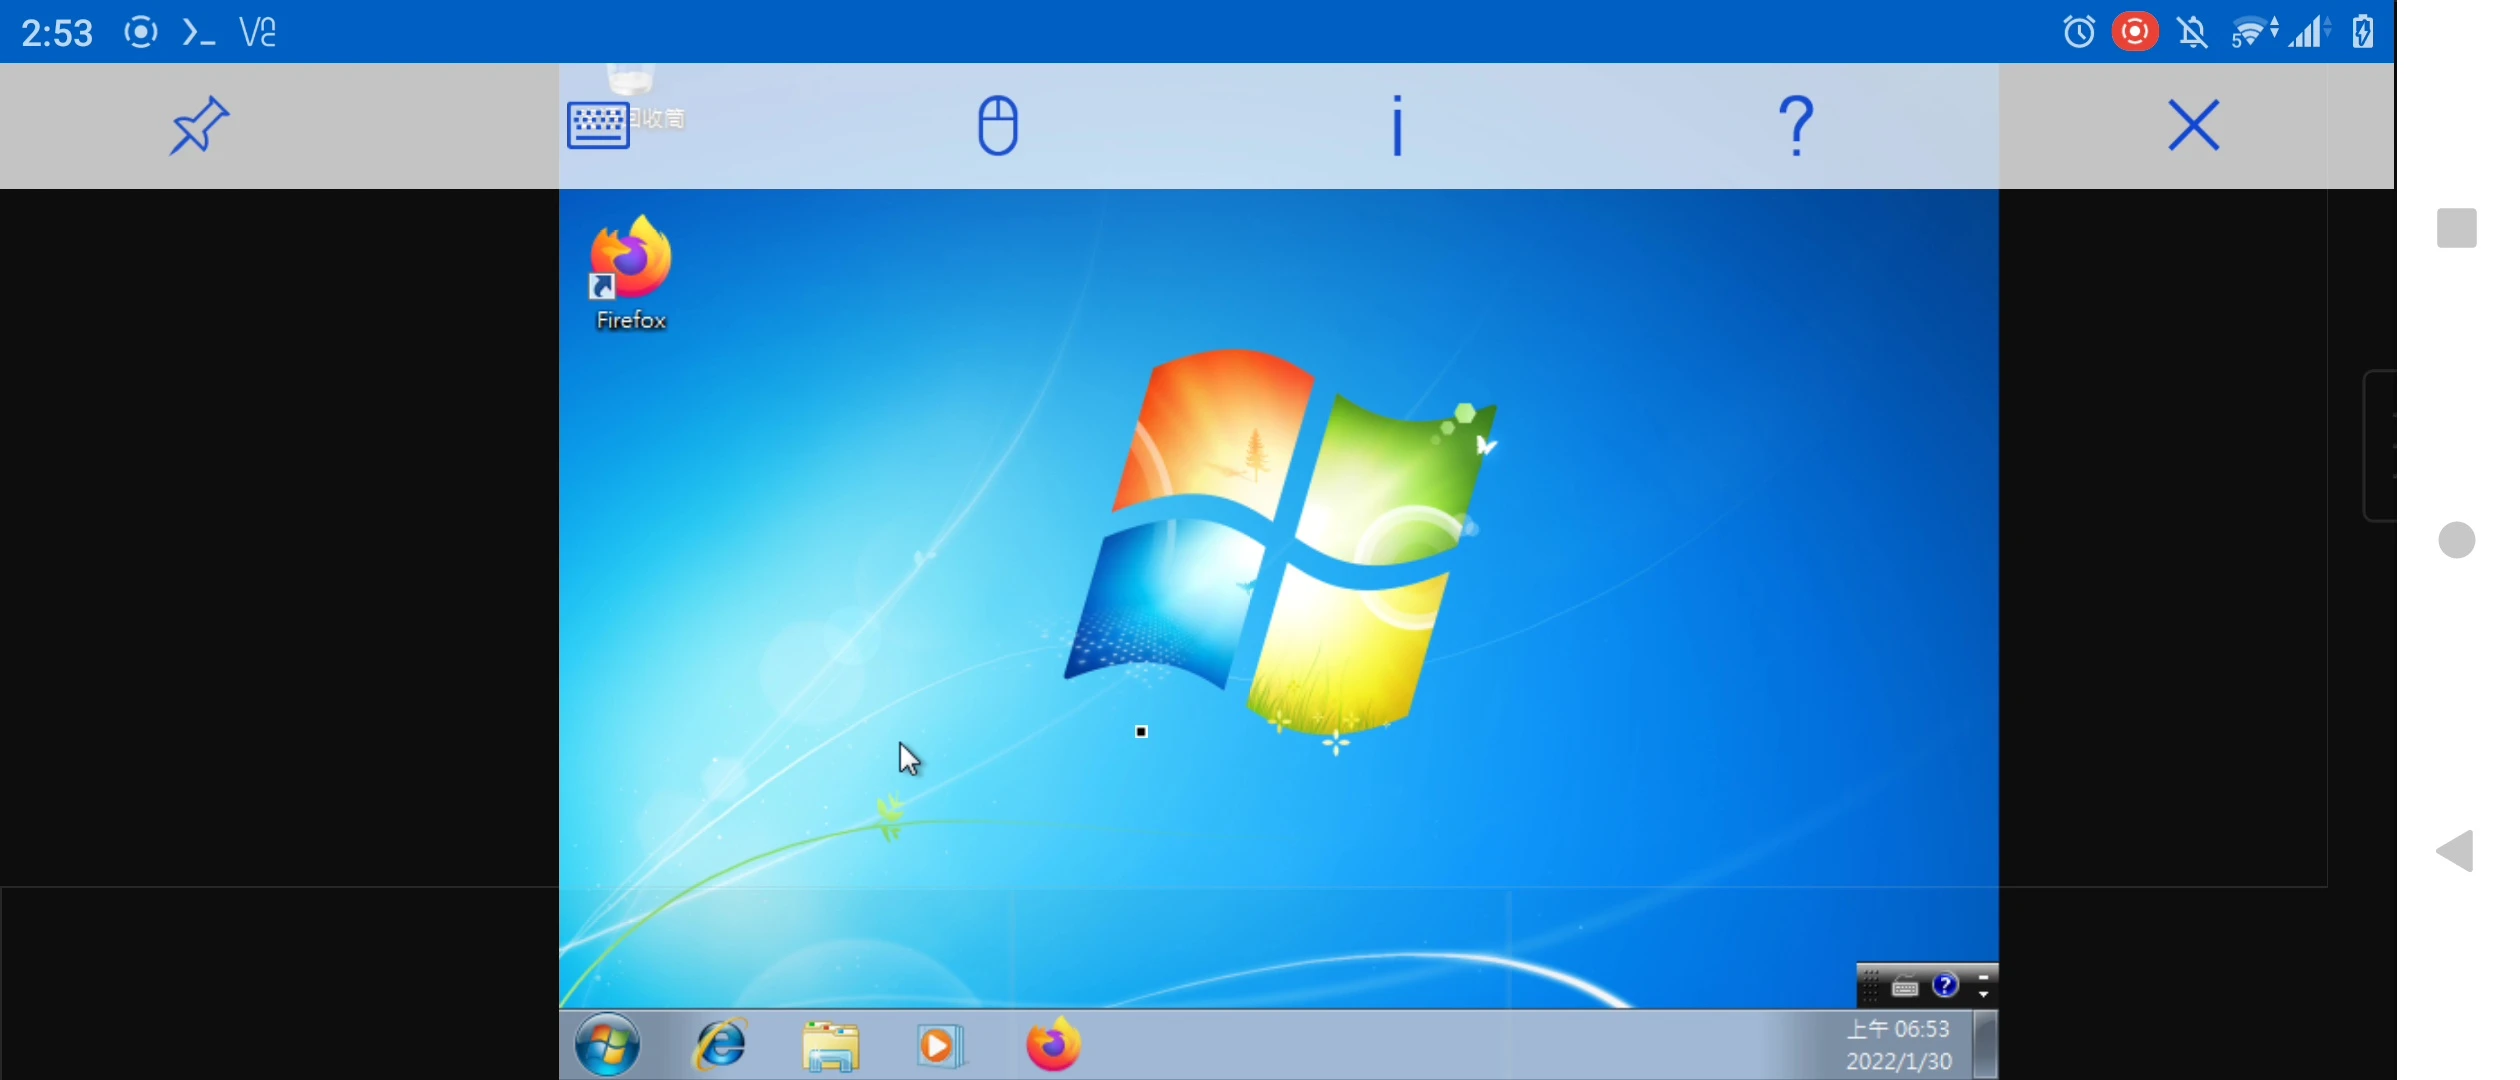The height and width of the screenshot is (1080, 2520).
Task: Disconnect using the X toolbar icon
Action: (2194, 126)
